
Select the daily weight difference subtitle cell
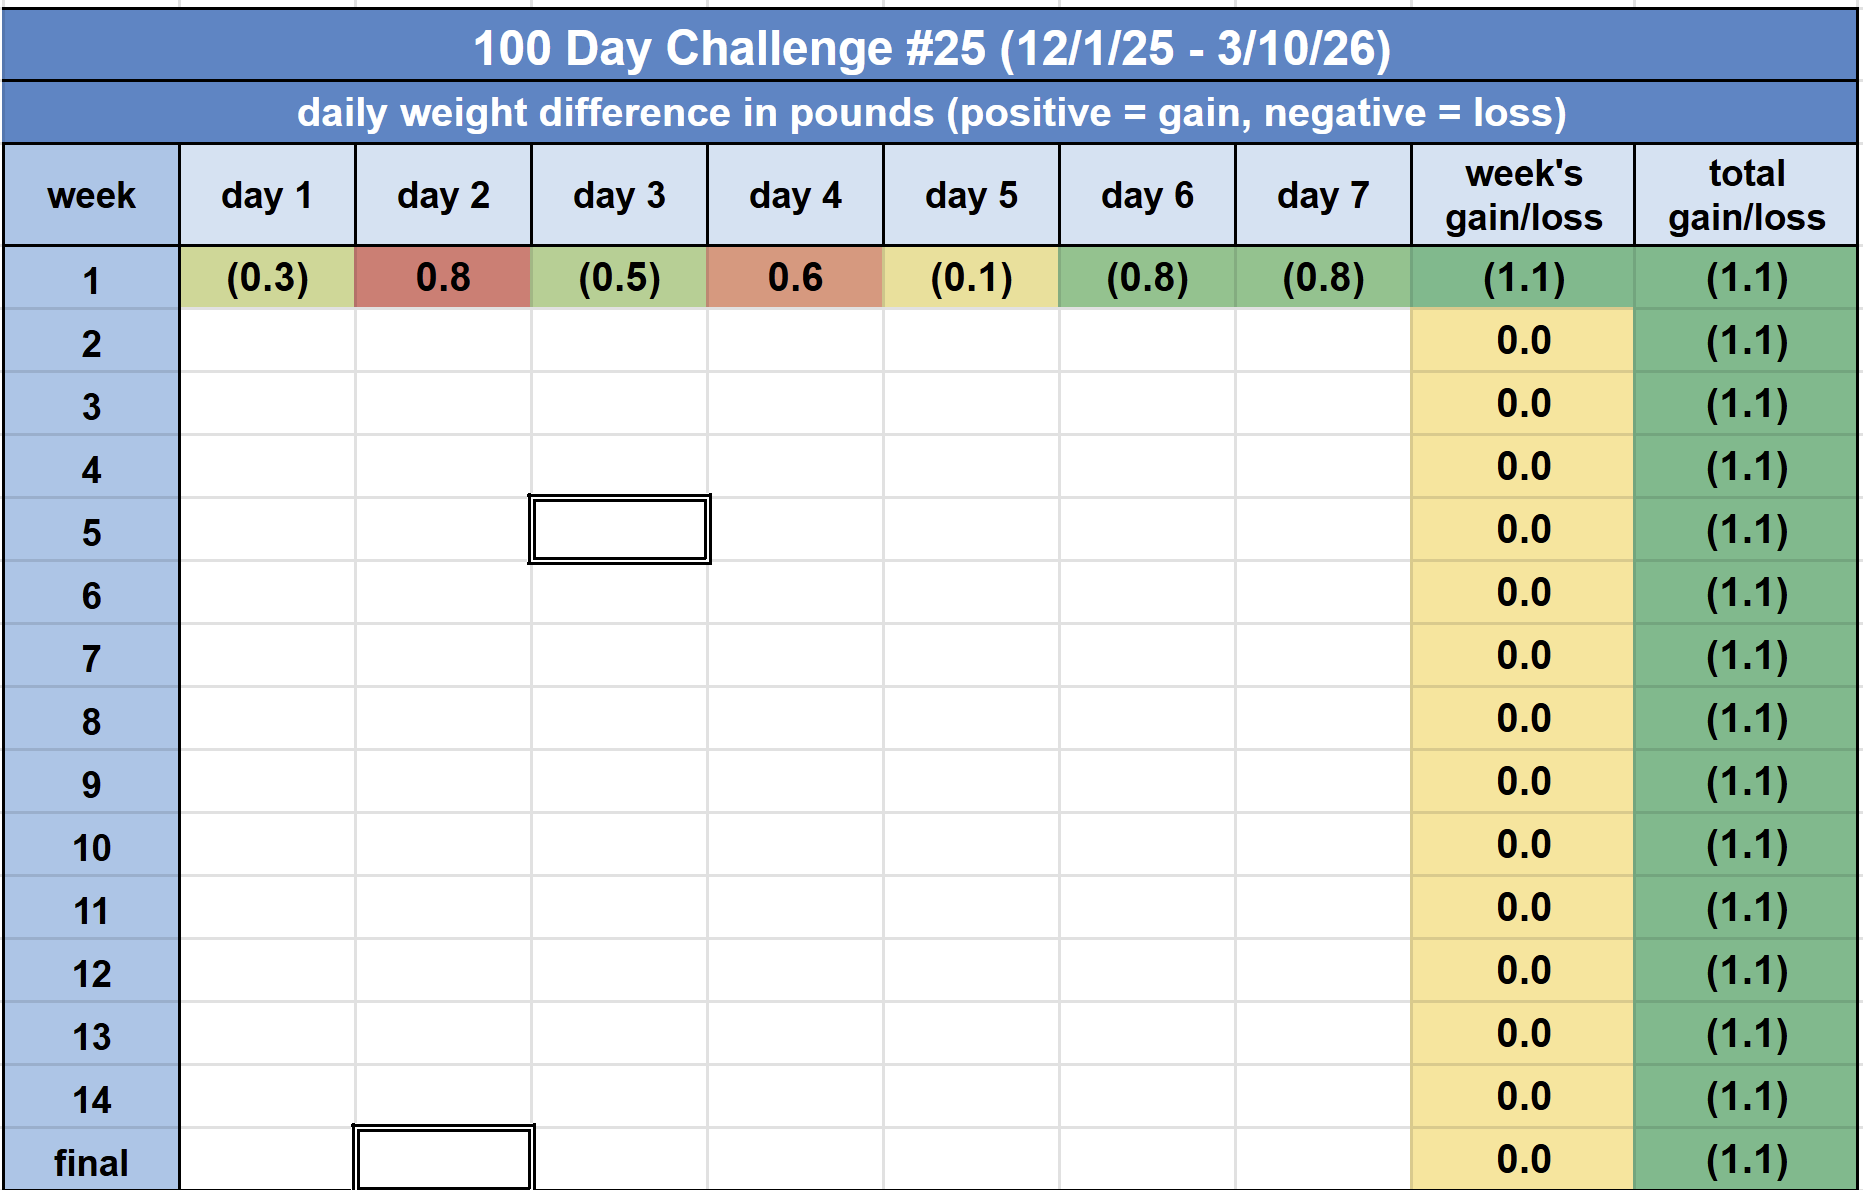click(x=930, y=113)
